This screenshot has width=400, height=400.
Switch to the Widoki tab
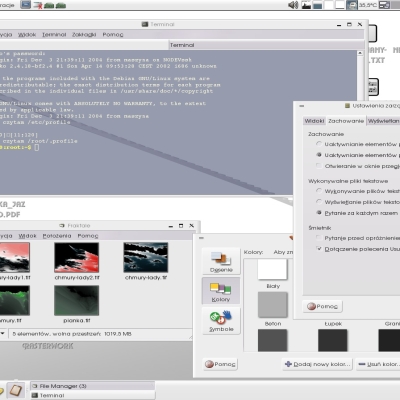(x=314, y=121)
